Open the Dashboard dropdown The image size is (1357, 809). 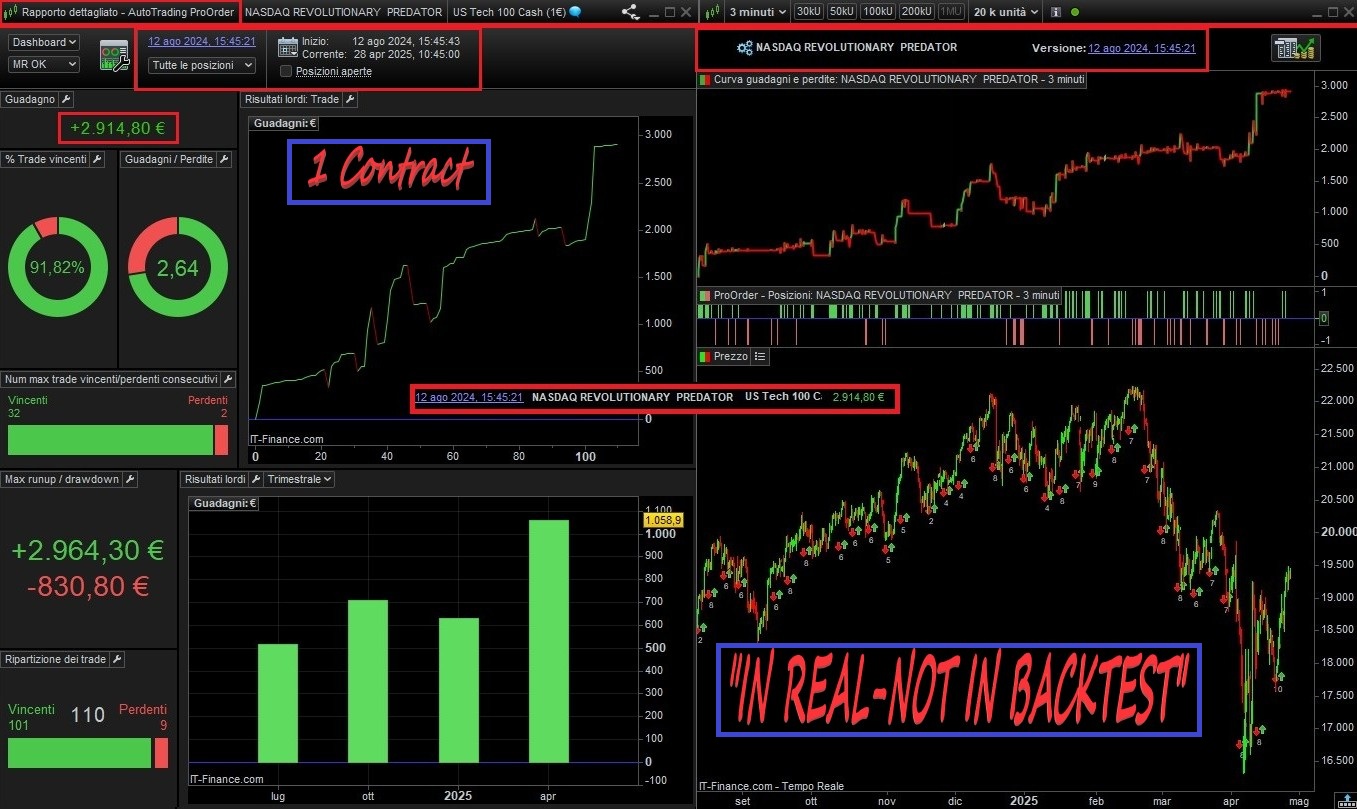click(44, 42)
